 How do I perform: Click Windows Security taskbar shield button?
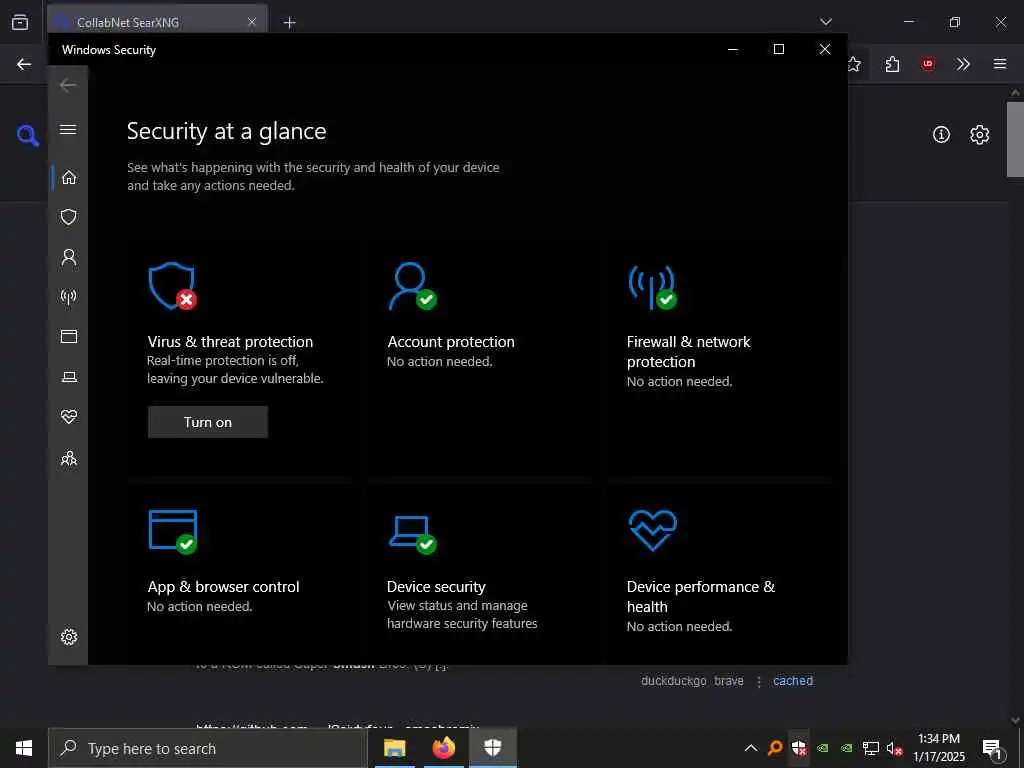(492, 748)
